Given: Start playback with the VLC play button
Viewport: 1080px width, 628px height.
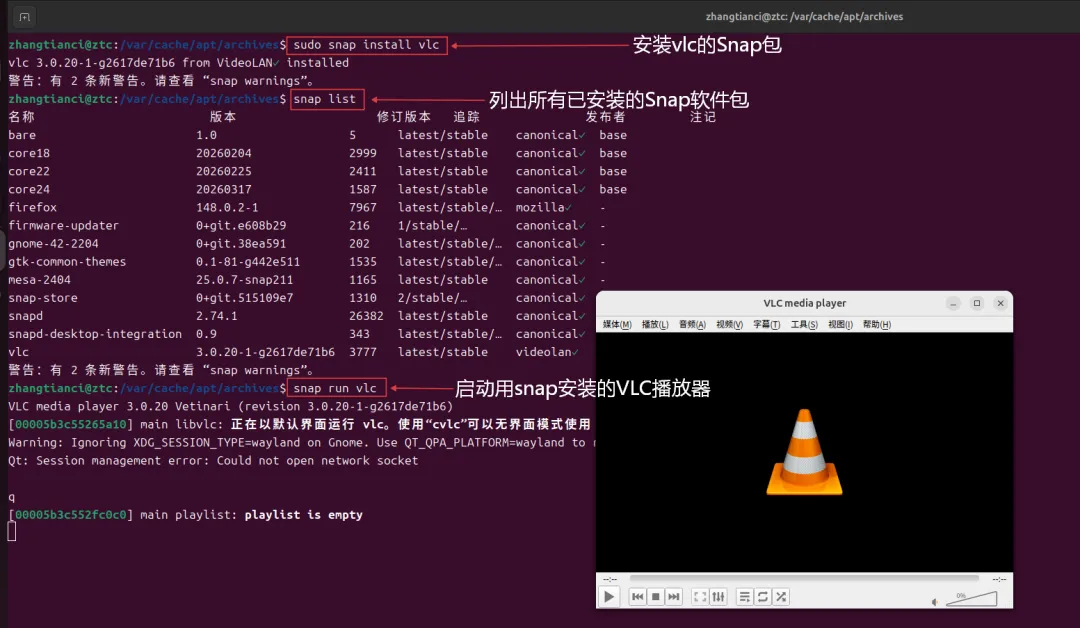Looking at the screenshot, I should (x=609, y=597).
